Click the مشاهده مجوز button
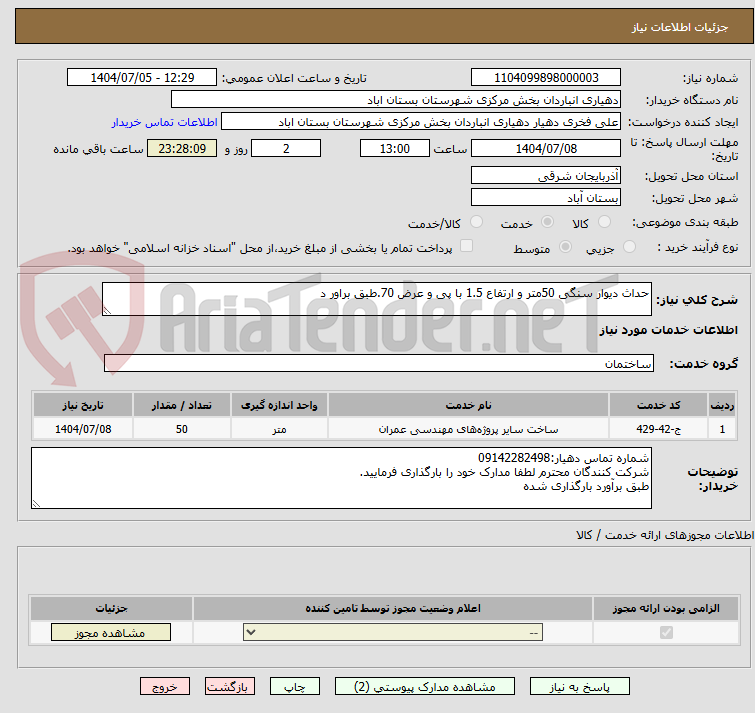The image size is (755, 713). (111, 632)
